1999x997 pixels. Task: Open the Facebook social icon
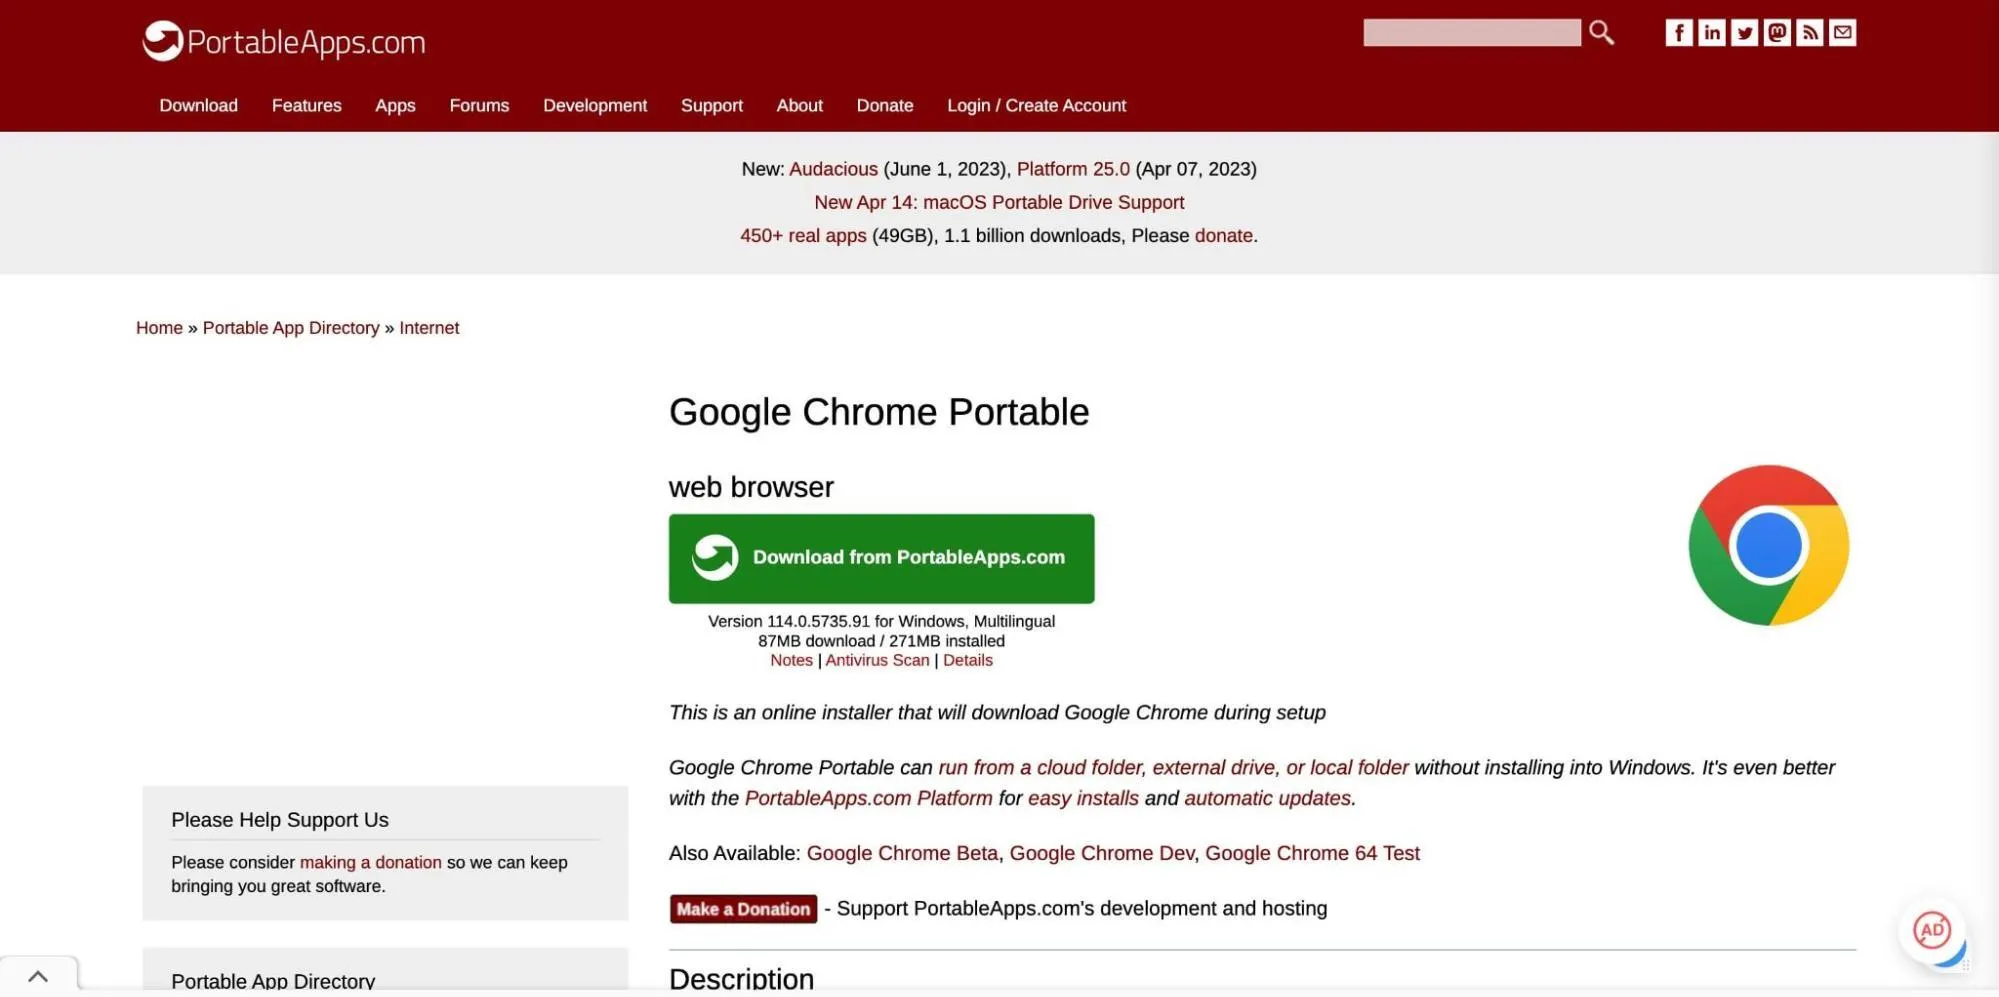pos(1679,32)
